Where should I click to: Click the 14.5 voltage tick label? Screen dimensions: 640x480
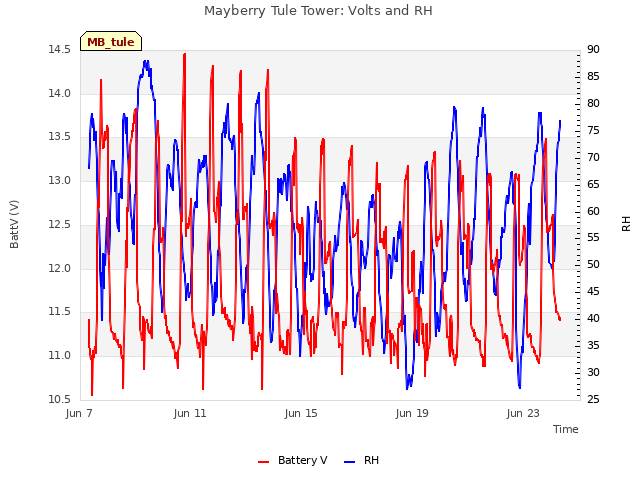(x=60, y=50)
